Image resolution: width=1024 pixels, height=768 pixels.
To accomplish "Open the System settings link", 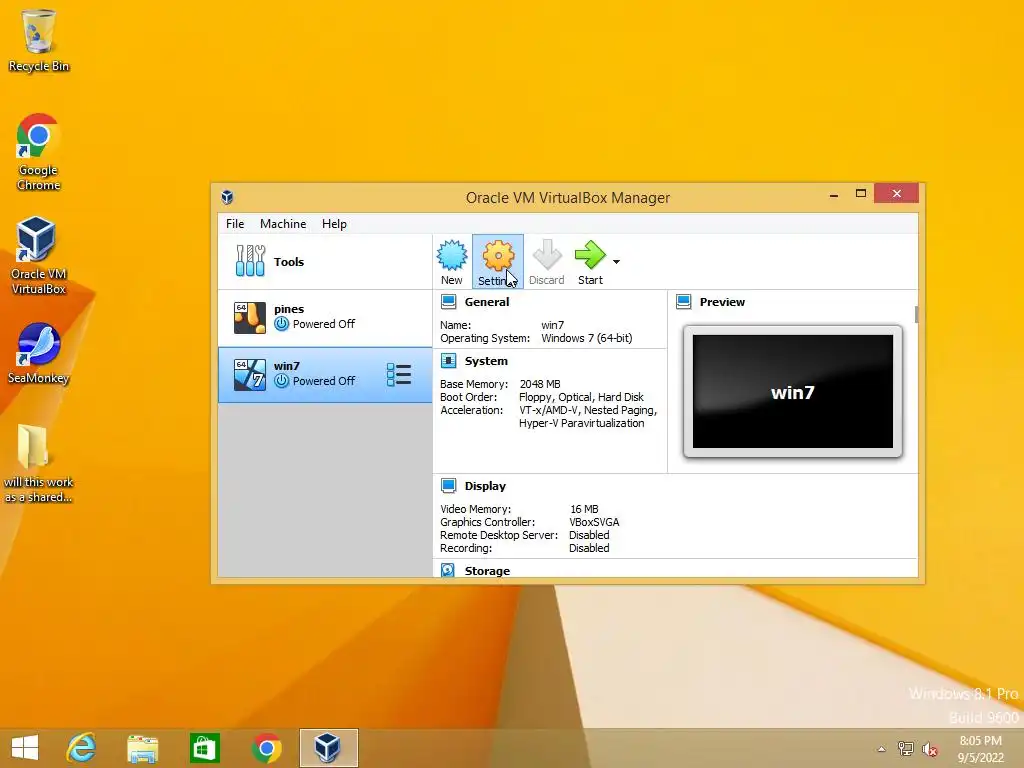I will click(x=486, y=360).
